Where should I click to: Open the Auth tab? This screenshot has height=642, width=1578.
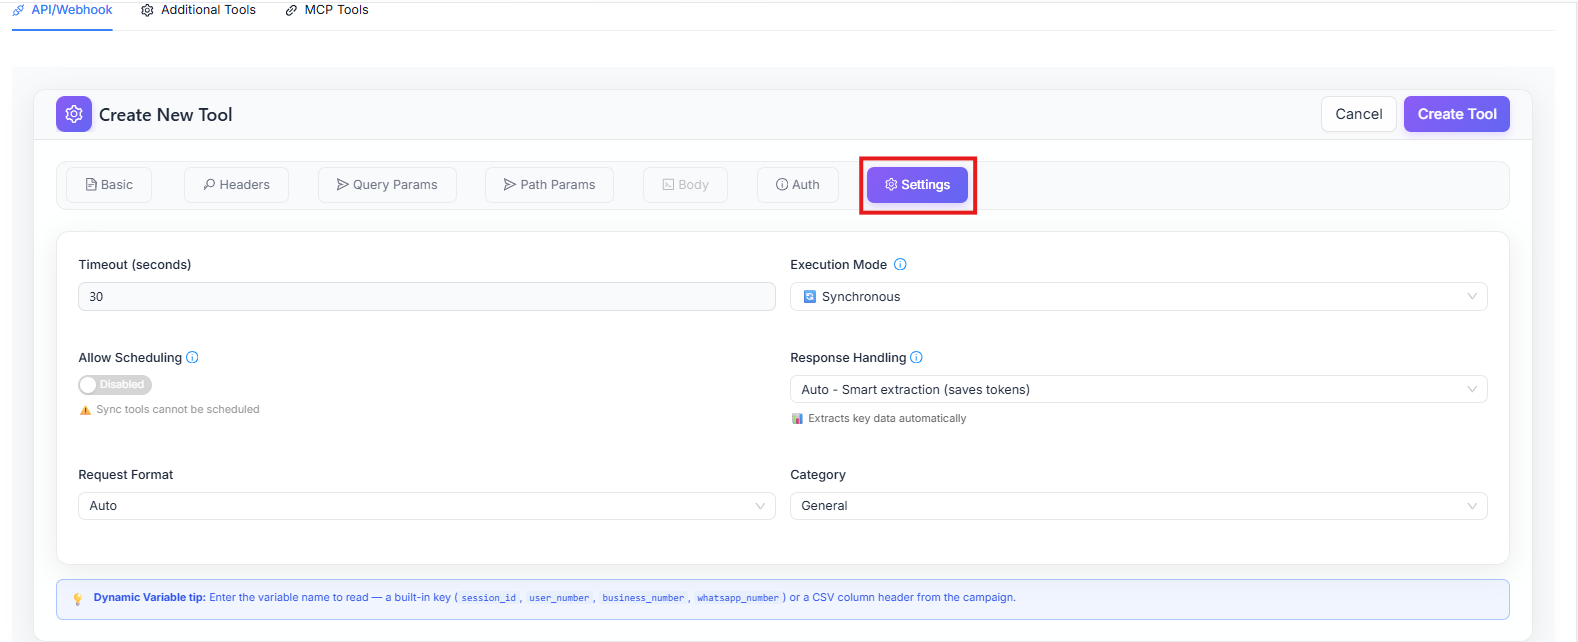(x=798, y=185)
